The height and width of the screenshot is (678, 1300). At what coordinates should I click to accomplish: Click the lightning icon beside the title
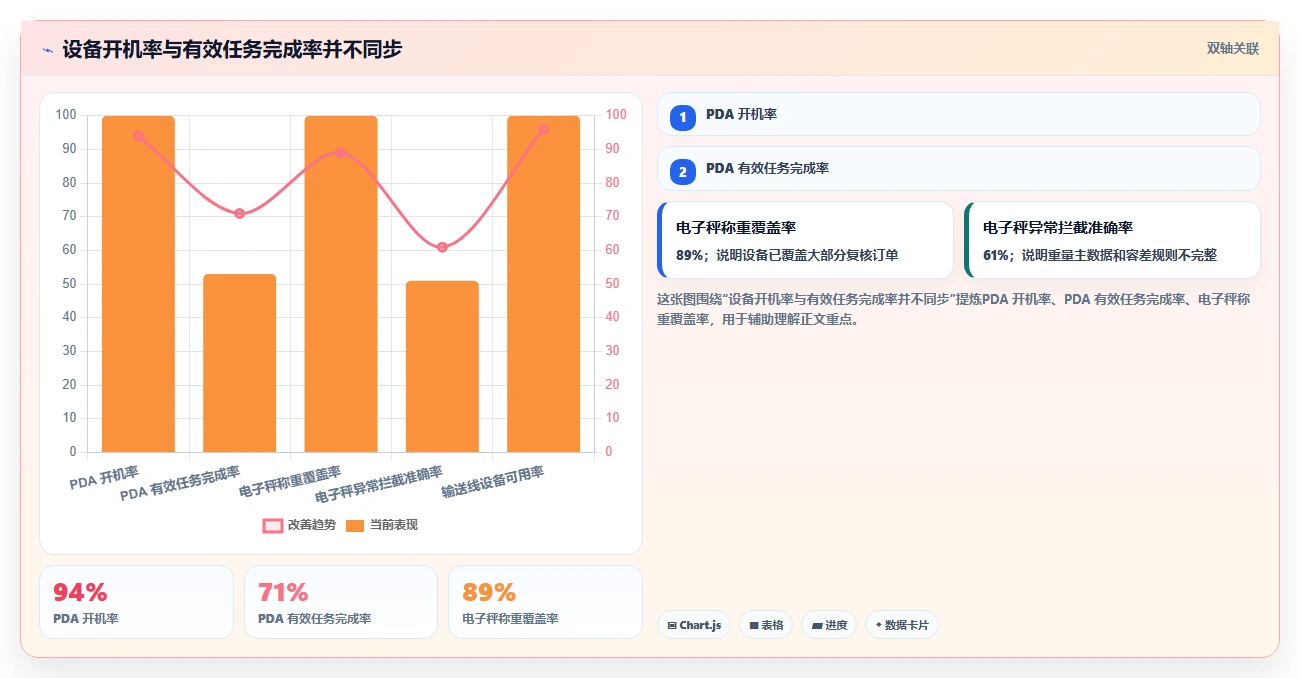47,50
